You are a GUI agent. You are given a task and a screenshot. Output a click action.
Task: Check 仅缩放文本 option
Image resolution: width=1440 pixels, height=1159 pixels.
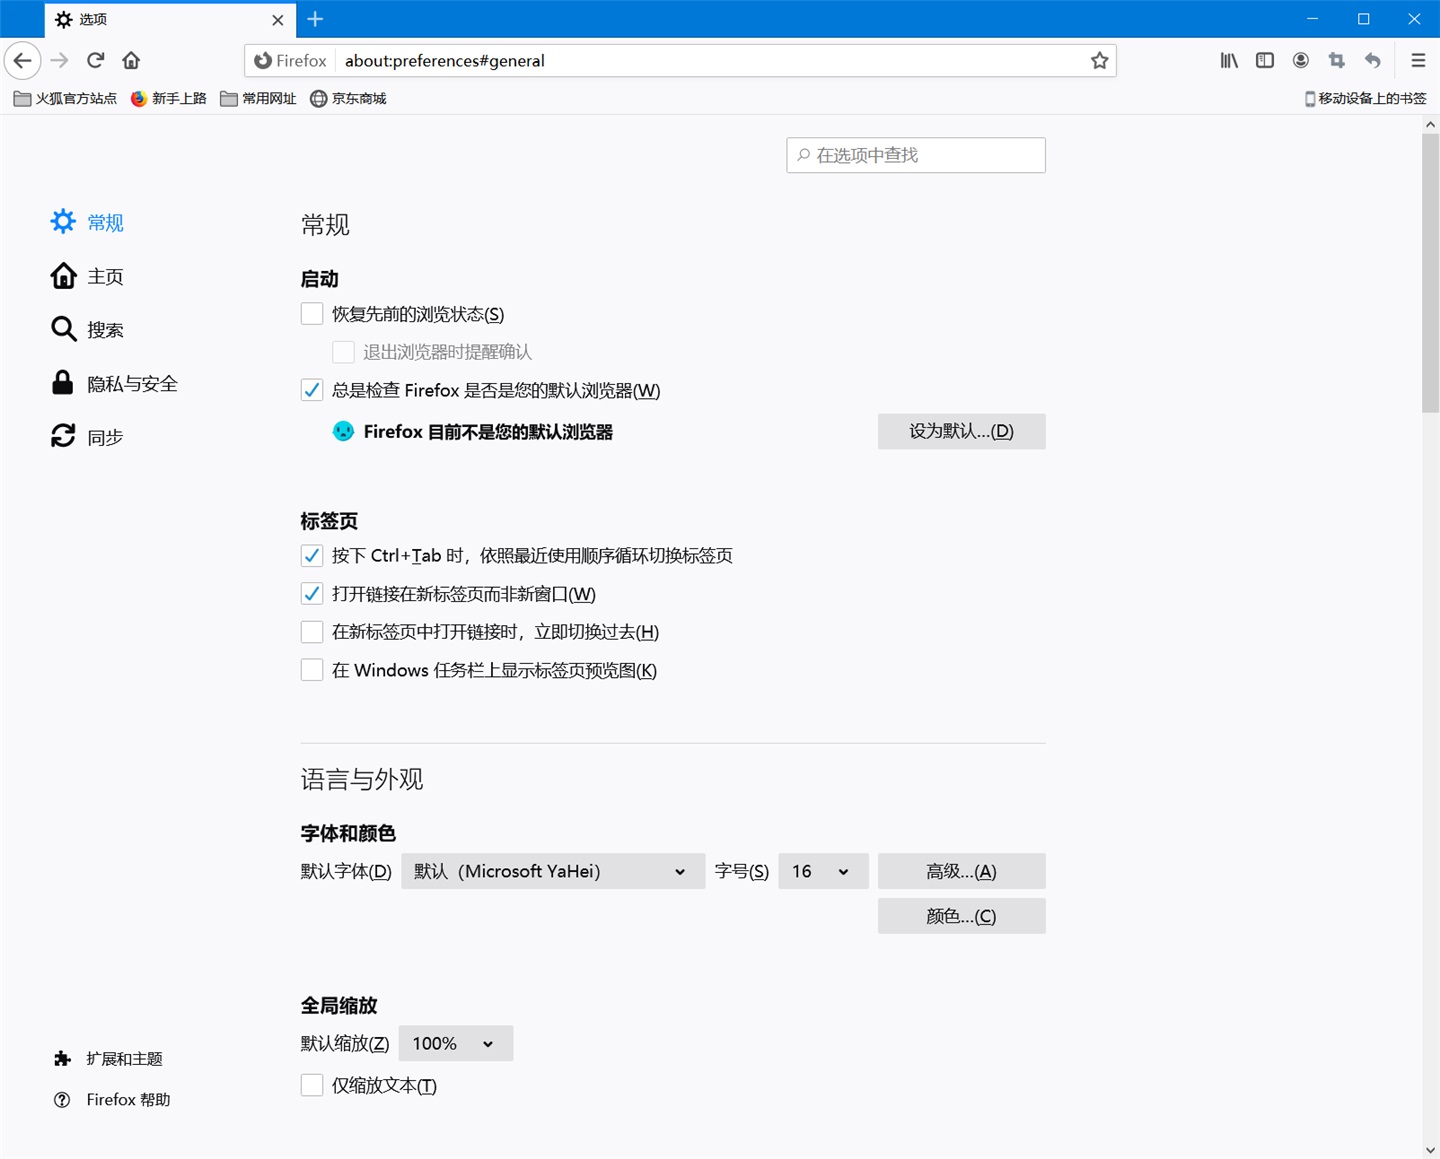coord(312,1085)
